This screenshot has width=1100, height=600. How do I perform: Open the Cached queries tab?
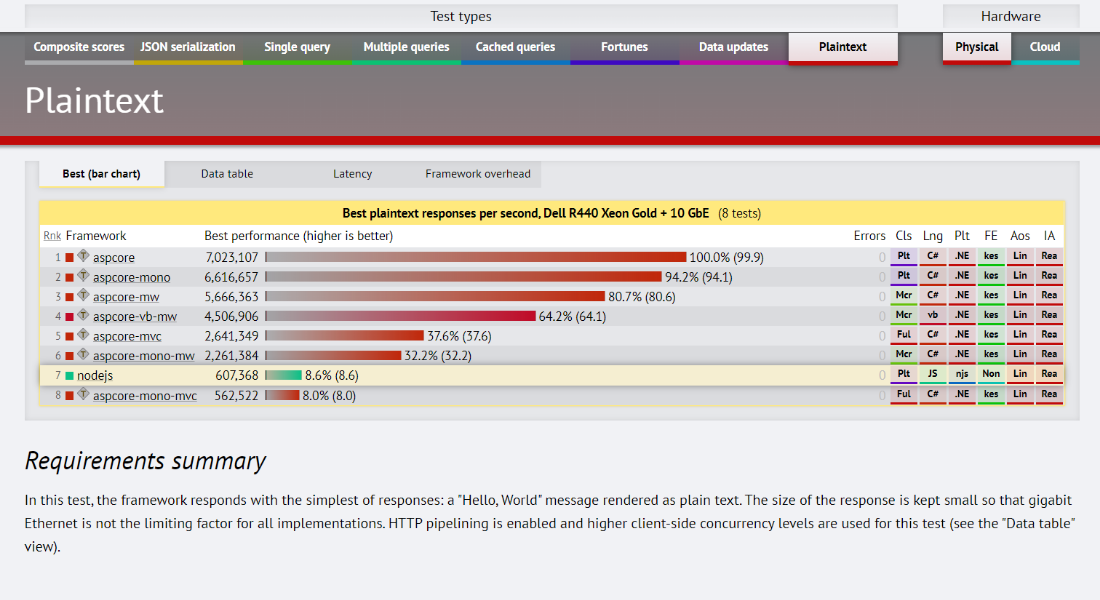[516, 48]
